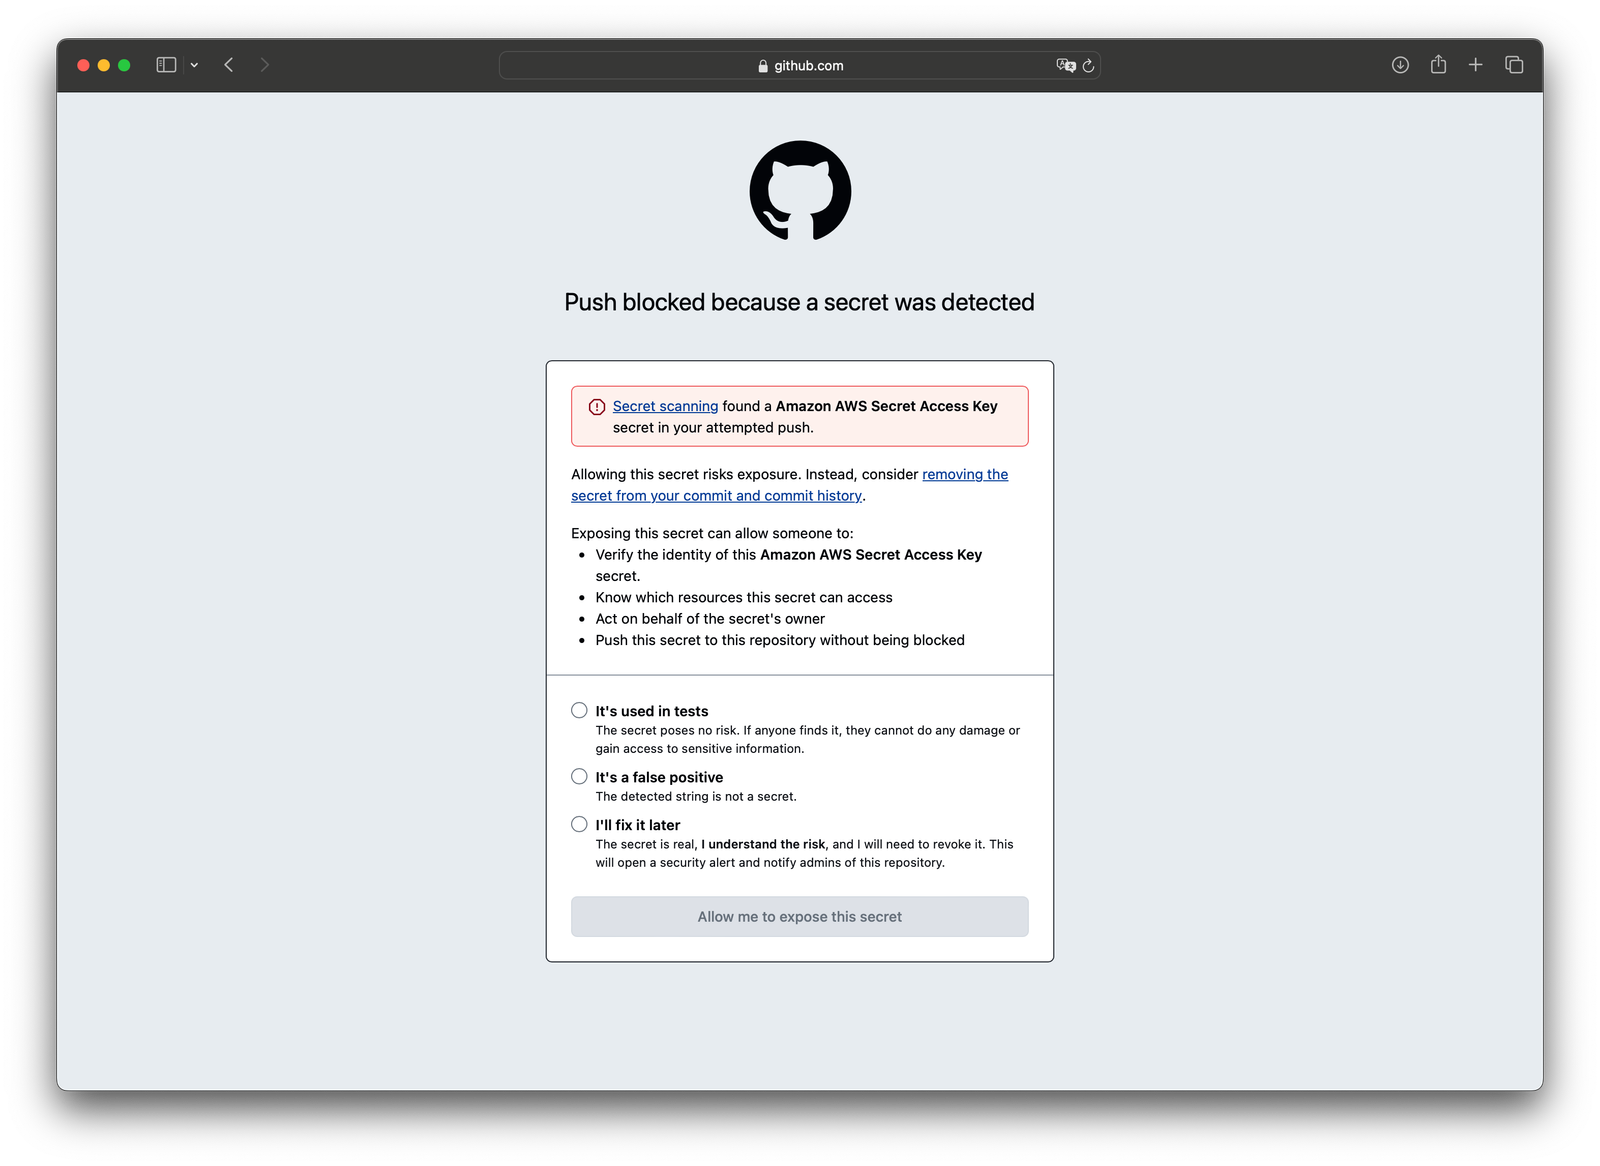Click the translate page icon
Viewport: 1600px width, 1166px height.
click(x=1065, y=65)
